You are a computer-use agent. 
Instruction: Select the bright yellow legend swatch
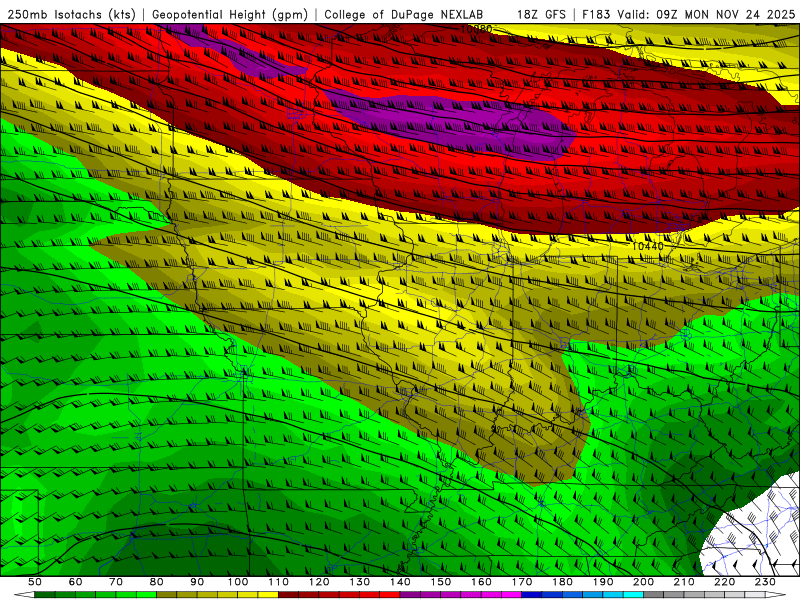268,594
